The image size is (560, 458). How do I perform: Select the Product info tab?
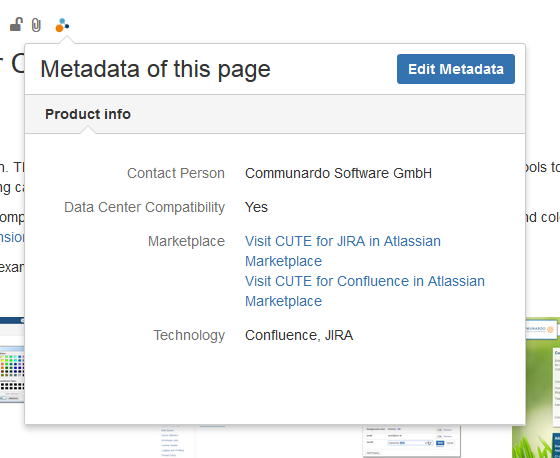(x=88, y=114)
